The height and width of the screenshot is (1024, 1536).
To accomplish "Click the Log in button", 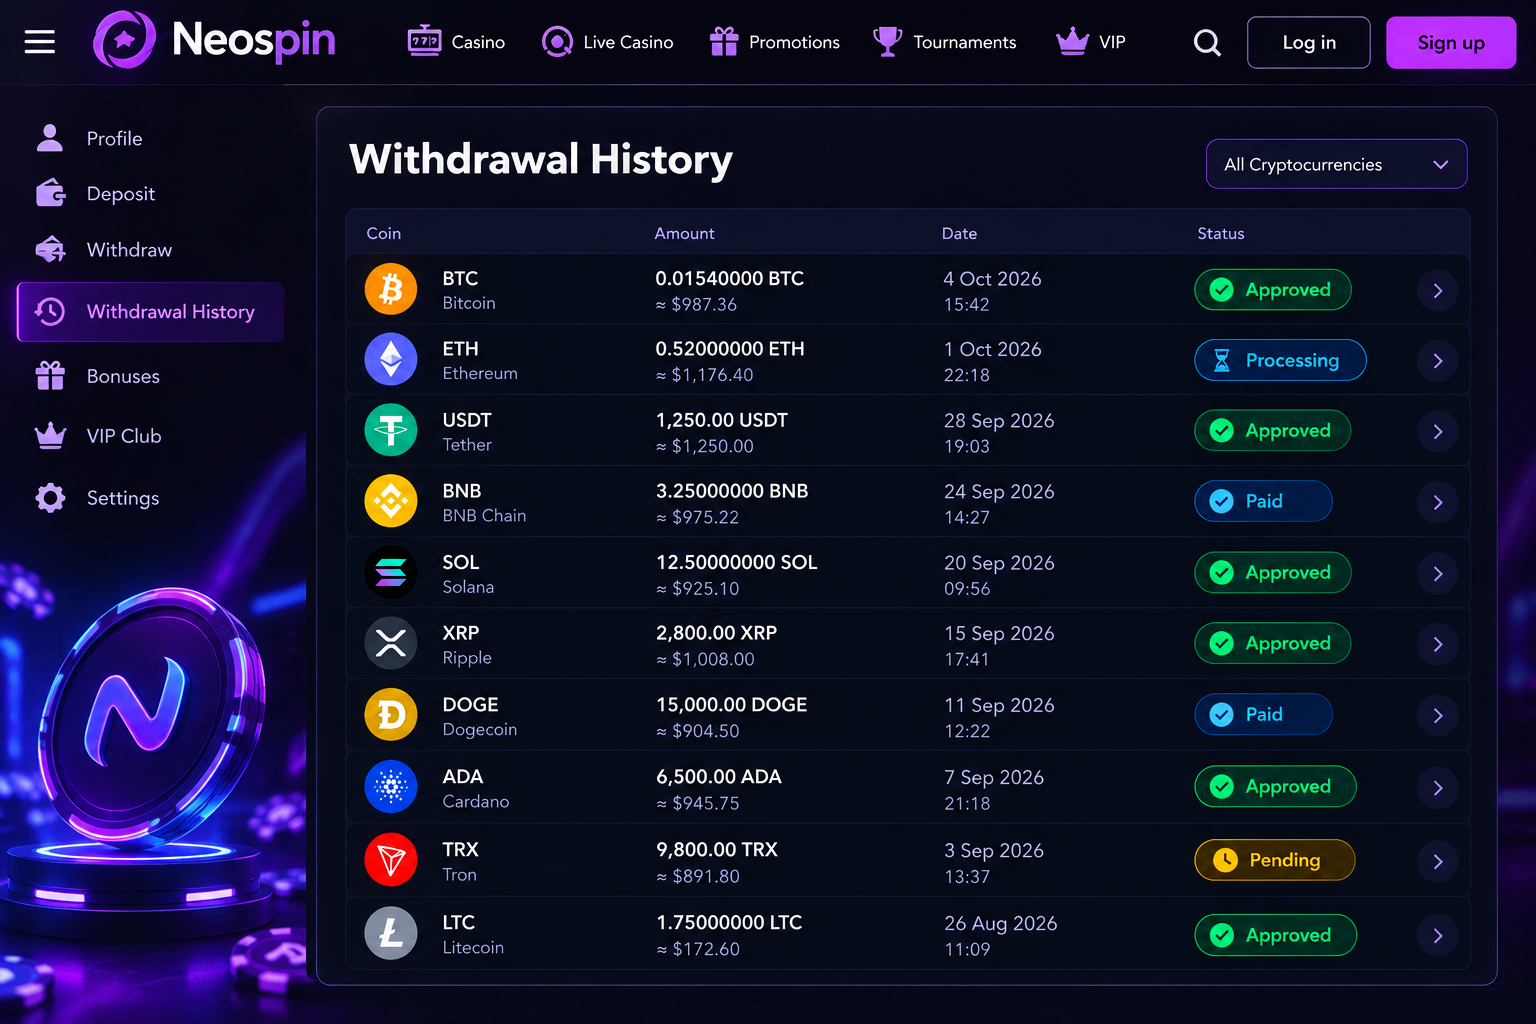I will 1309,42.
